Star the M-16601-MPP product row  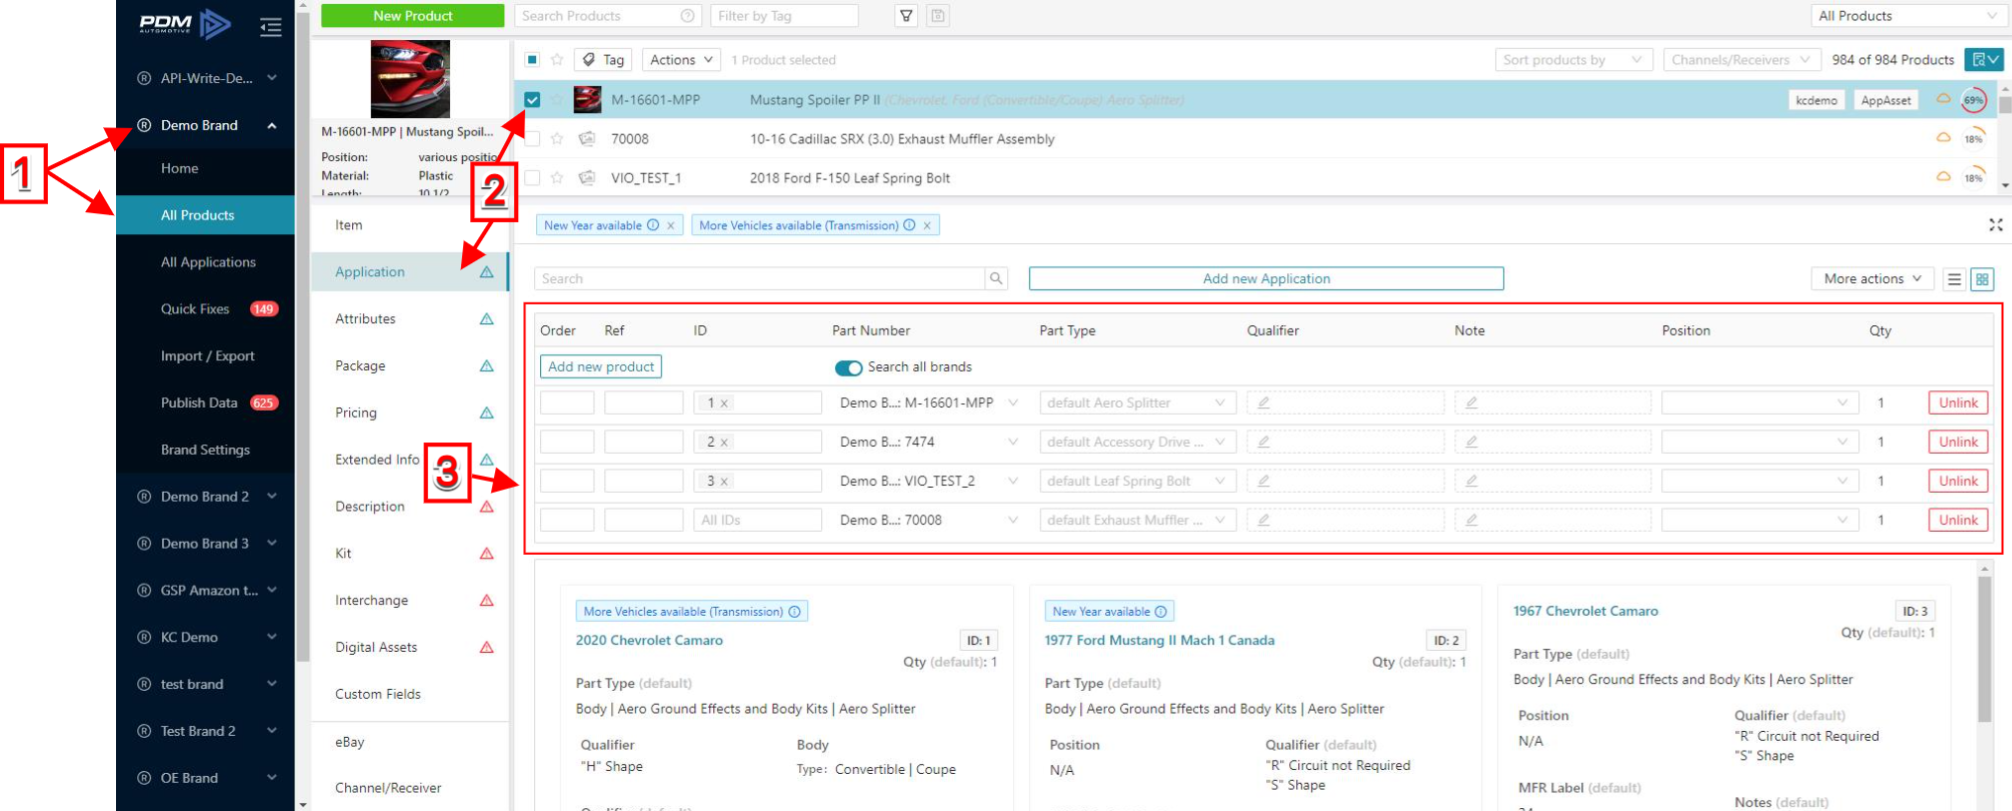coord(557,100)
